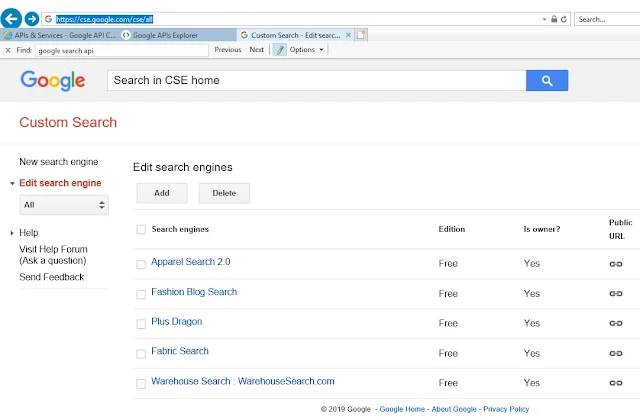Check the Plus Dragon checkbox
Viewport: 640px width, 420px height.
[x=141, y=324]
